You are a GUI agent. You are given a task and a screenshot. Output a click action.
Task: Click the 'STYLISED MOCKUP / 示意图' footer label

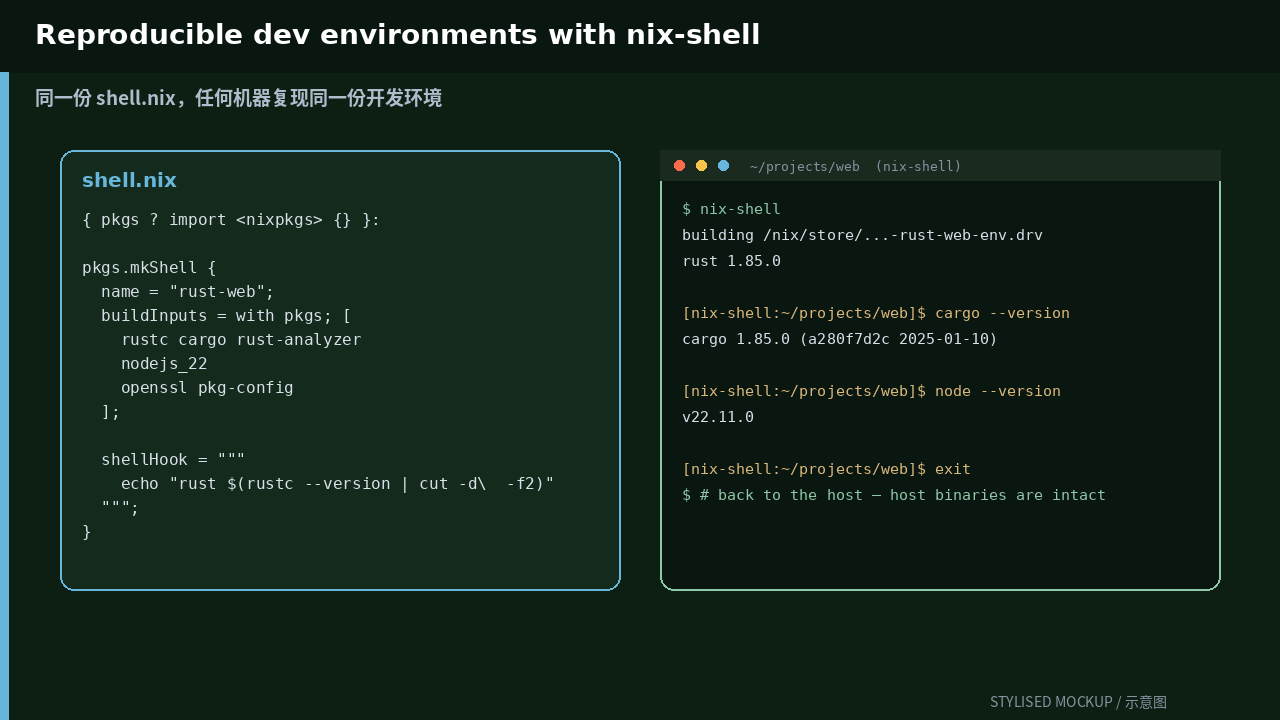click(x=1078, y=702)
